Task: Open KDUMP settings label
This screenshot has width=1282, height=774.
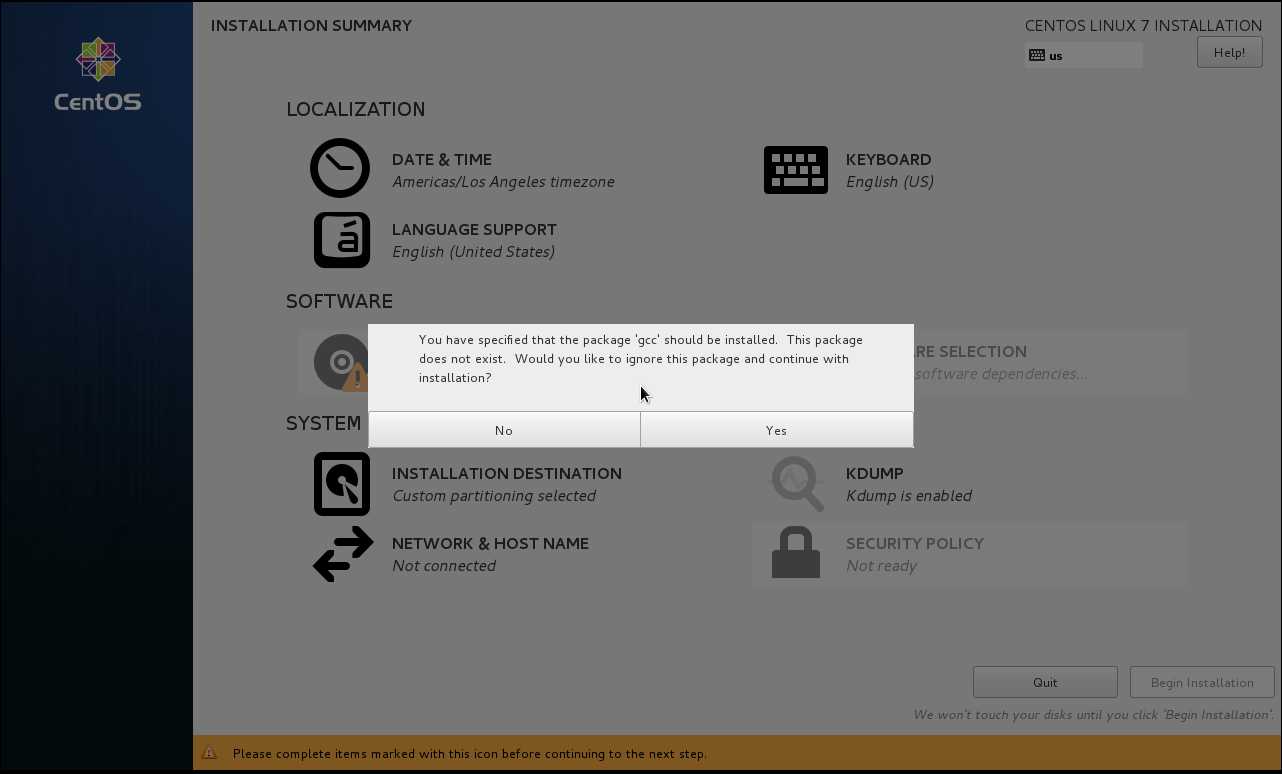Action: 874,473
